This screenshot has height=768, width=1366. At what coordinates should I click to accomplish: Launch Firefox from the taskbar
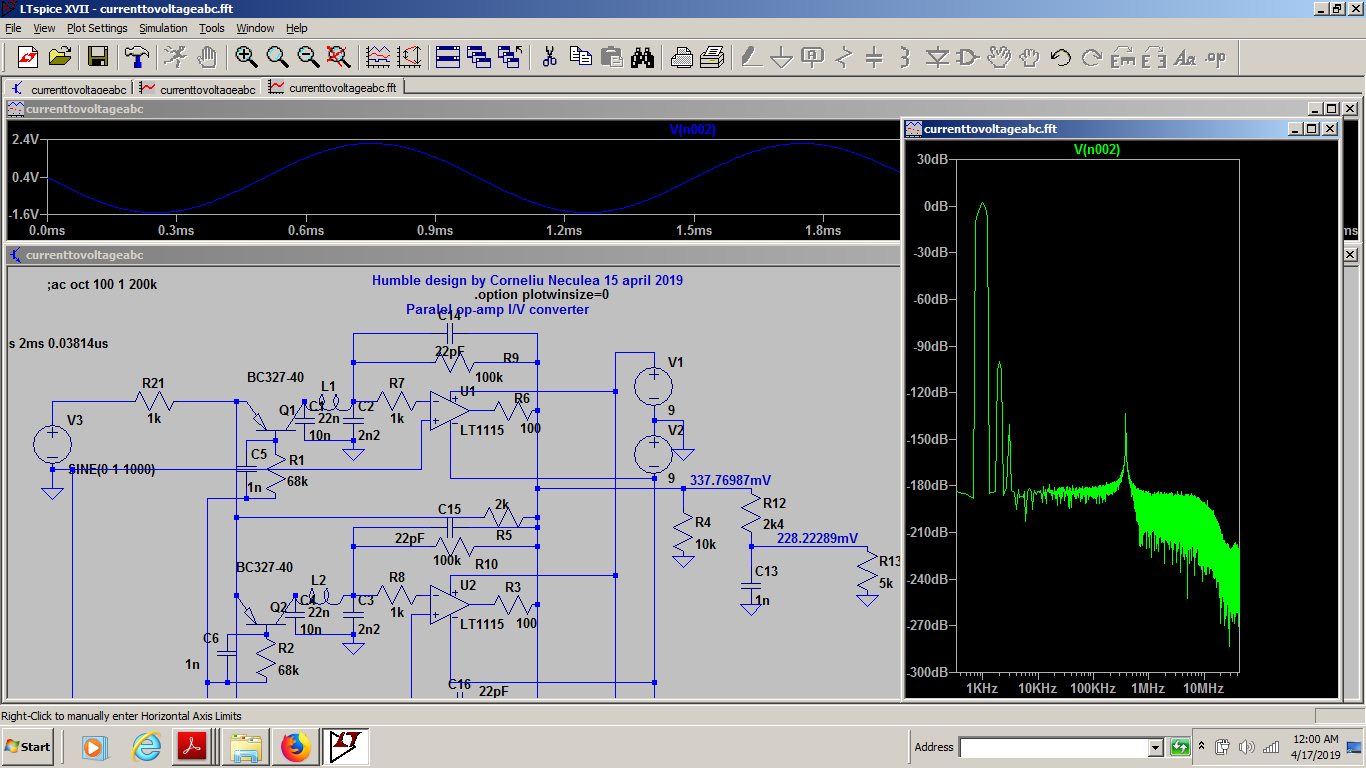[x=295, y=747]
